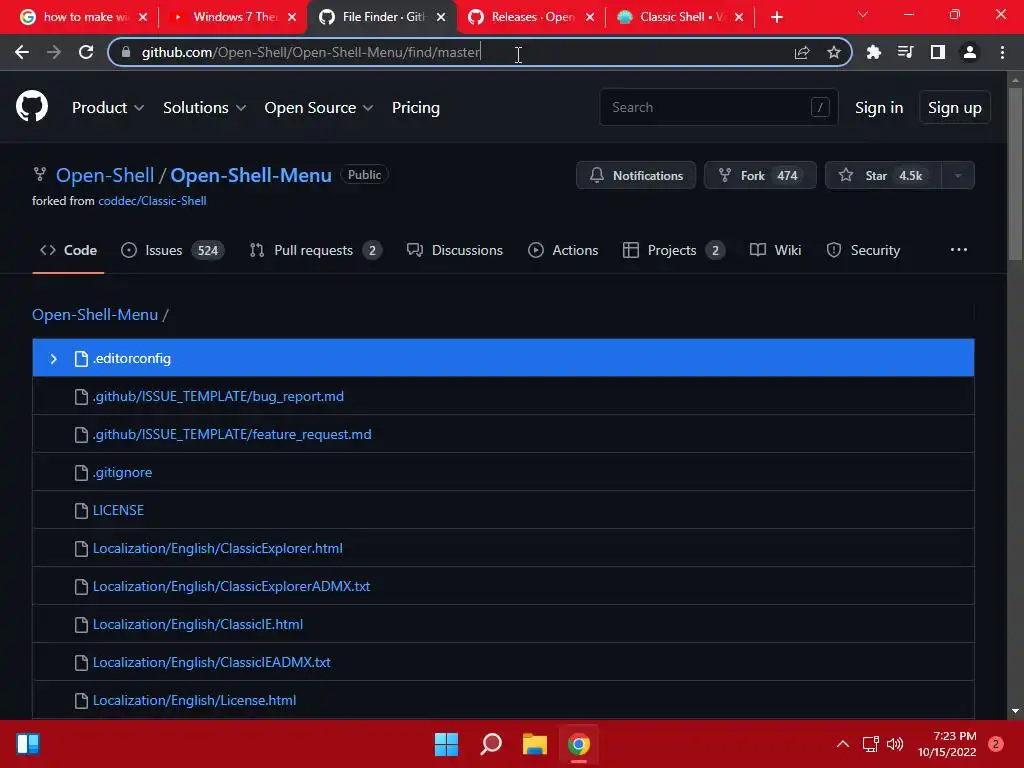Open the Extensions puzzle icon
This screenshot has height=768, width=1024.
874,52
